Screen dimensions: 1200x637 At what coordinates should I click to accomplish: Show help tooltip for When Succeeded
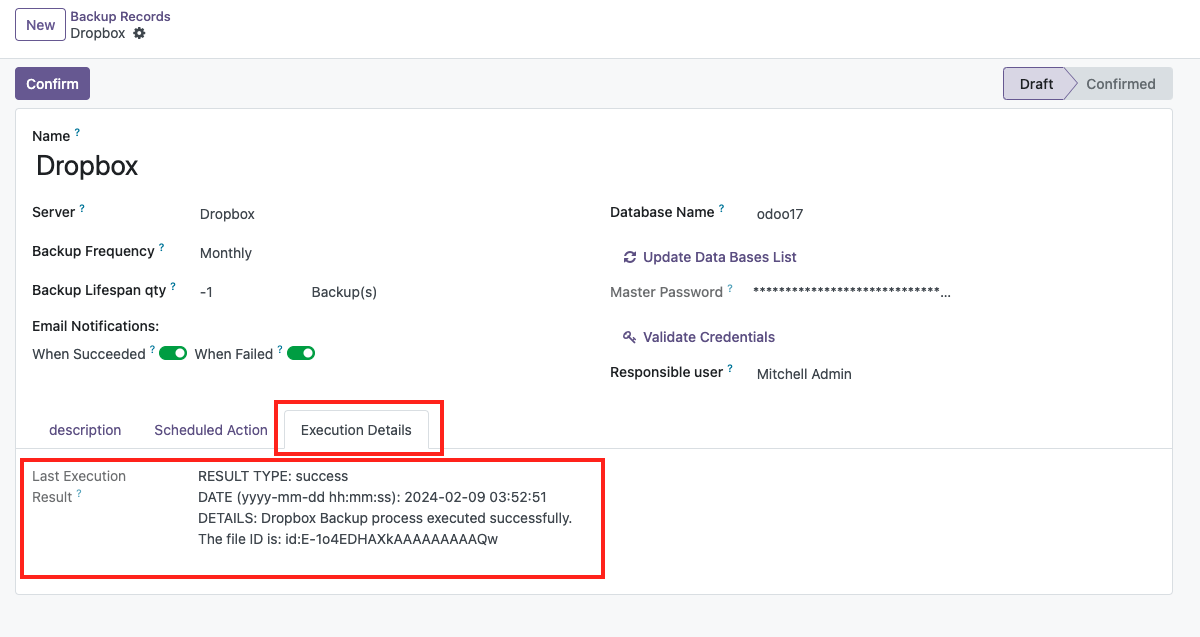(x=153, y=349)
